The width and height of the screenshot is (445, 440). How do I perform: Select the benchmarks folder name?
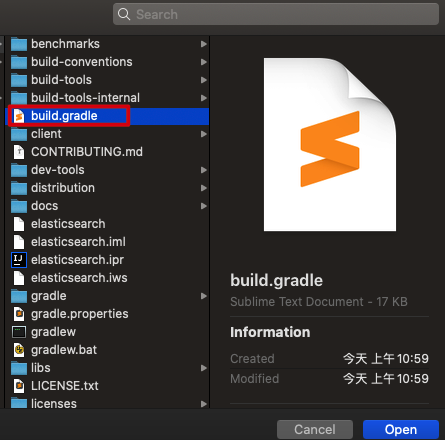(x=65, y=44)
